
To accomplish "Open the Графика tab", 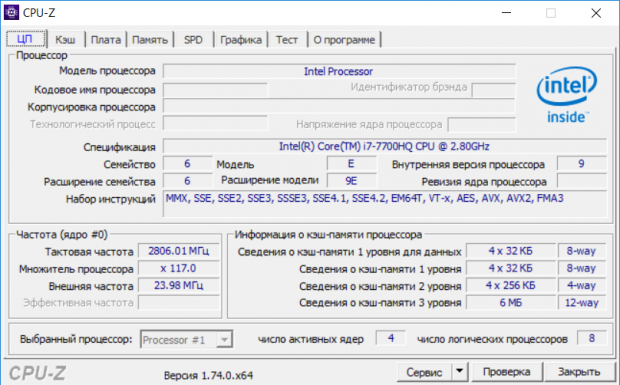I will tap(241, 40).
